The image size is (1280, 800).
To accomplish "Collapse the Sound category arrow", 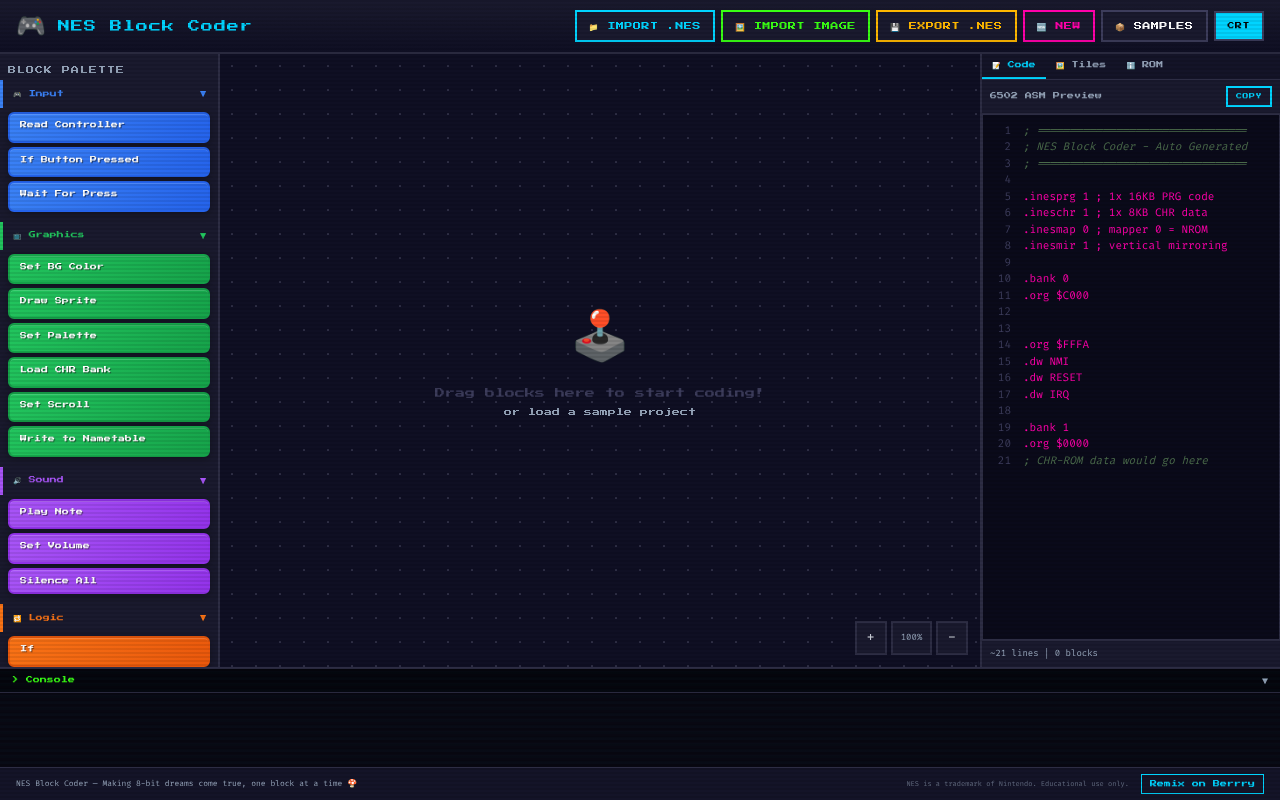I will (203, 481).
